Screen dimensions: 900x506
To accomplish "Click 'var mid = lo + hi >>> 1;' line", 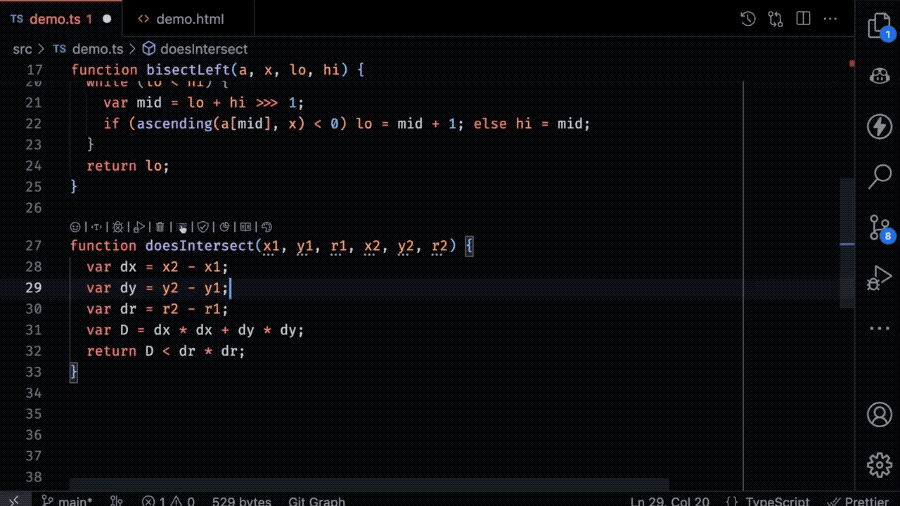I will click(203, 103).
